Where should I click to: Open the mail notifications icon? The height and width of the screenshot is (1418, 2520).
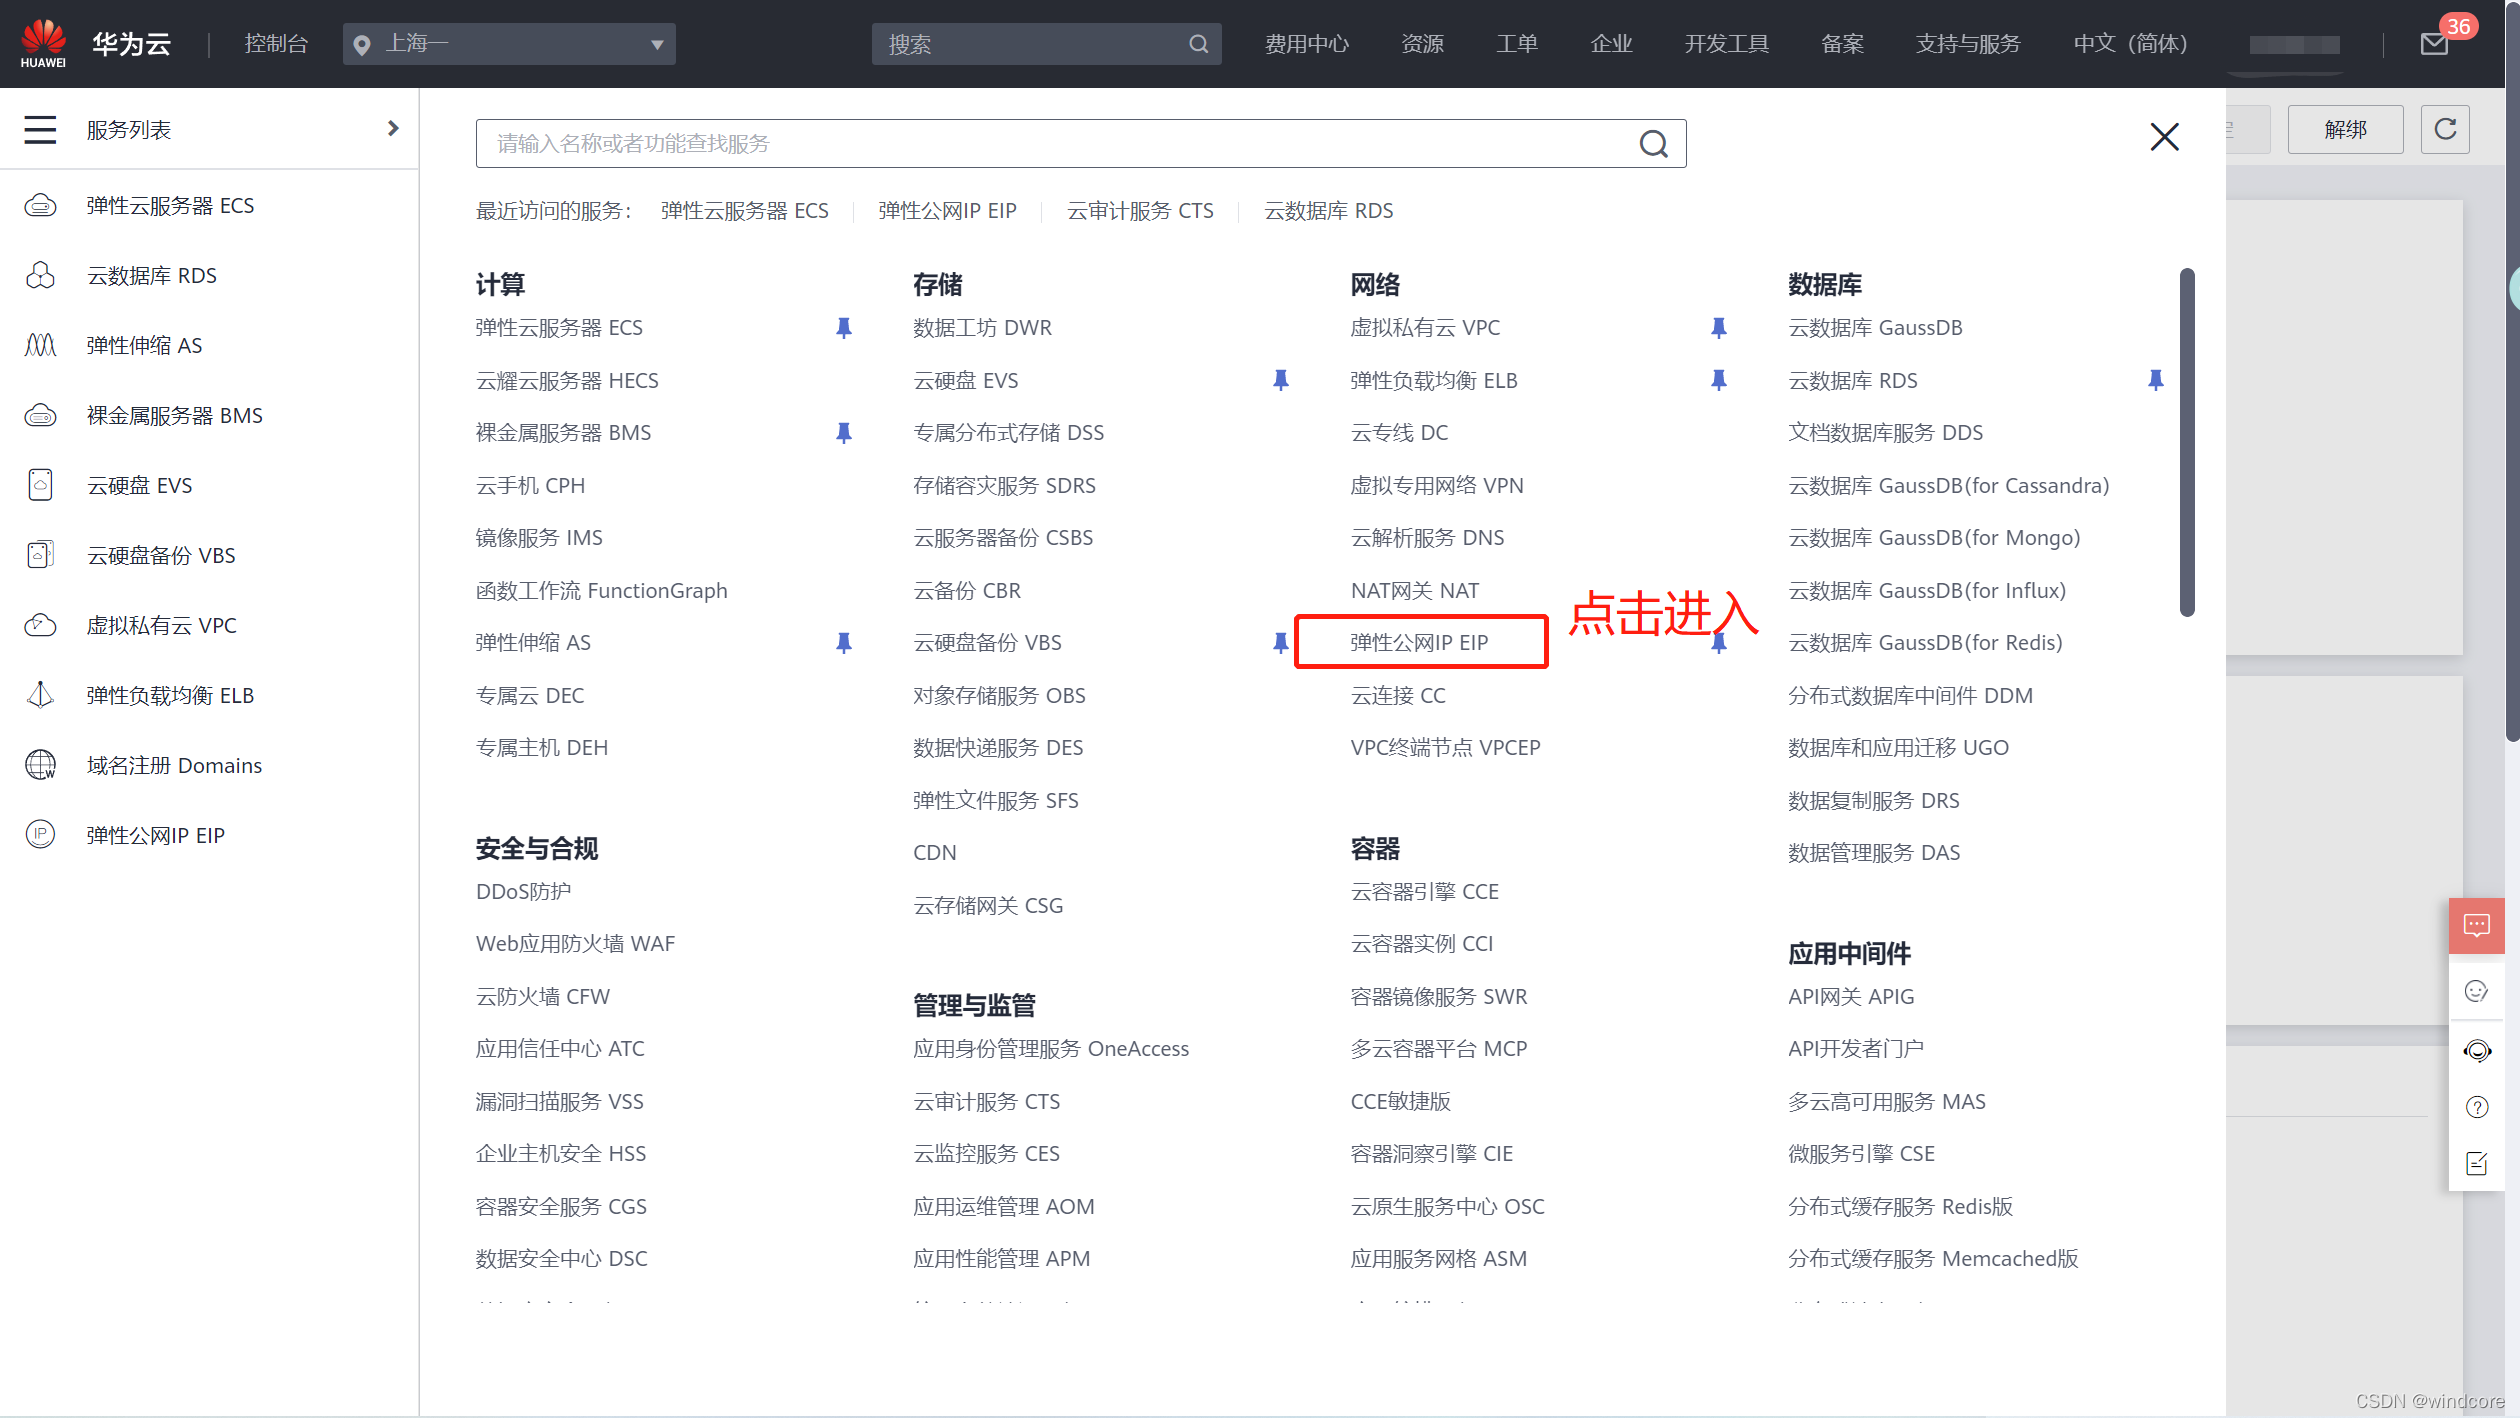2434,44
